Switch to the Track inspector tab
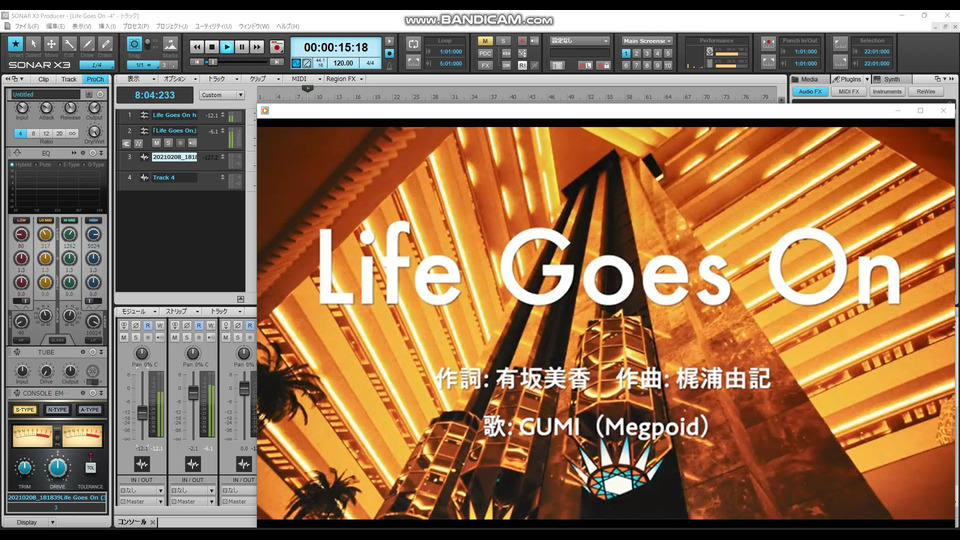This screenshot has width=960, height=540. (69, 80)
